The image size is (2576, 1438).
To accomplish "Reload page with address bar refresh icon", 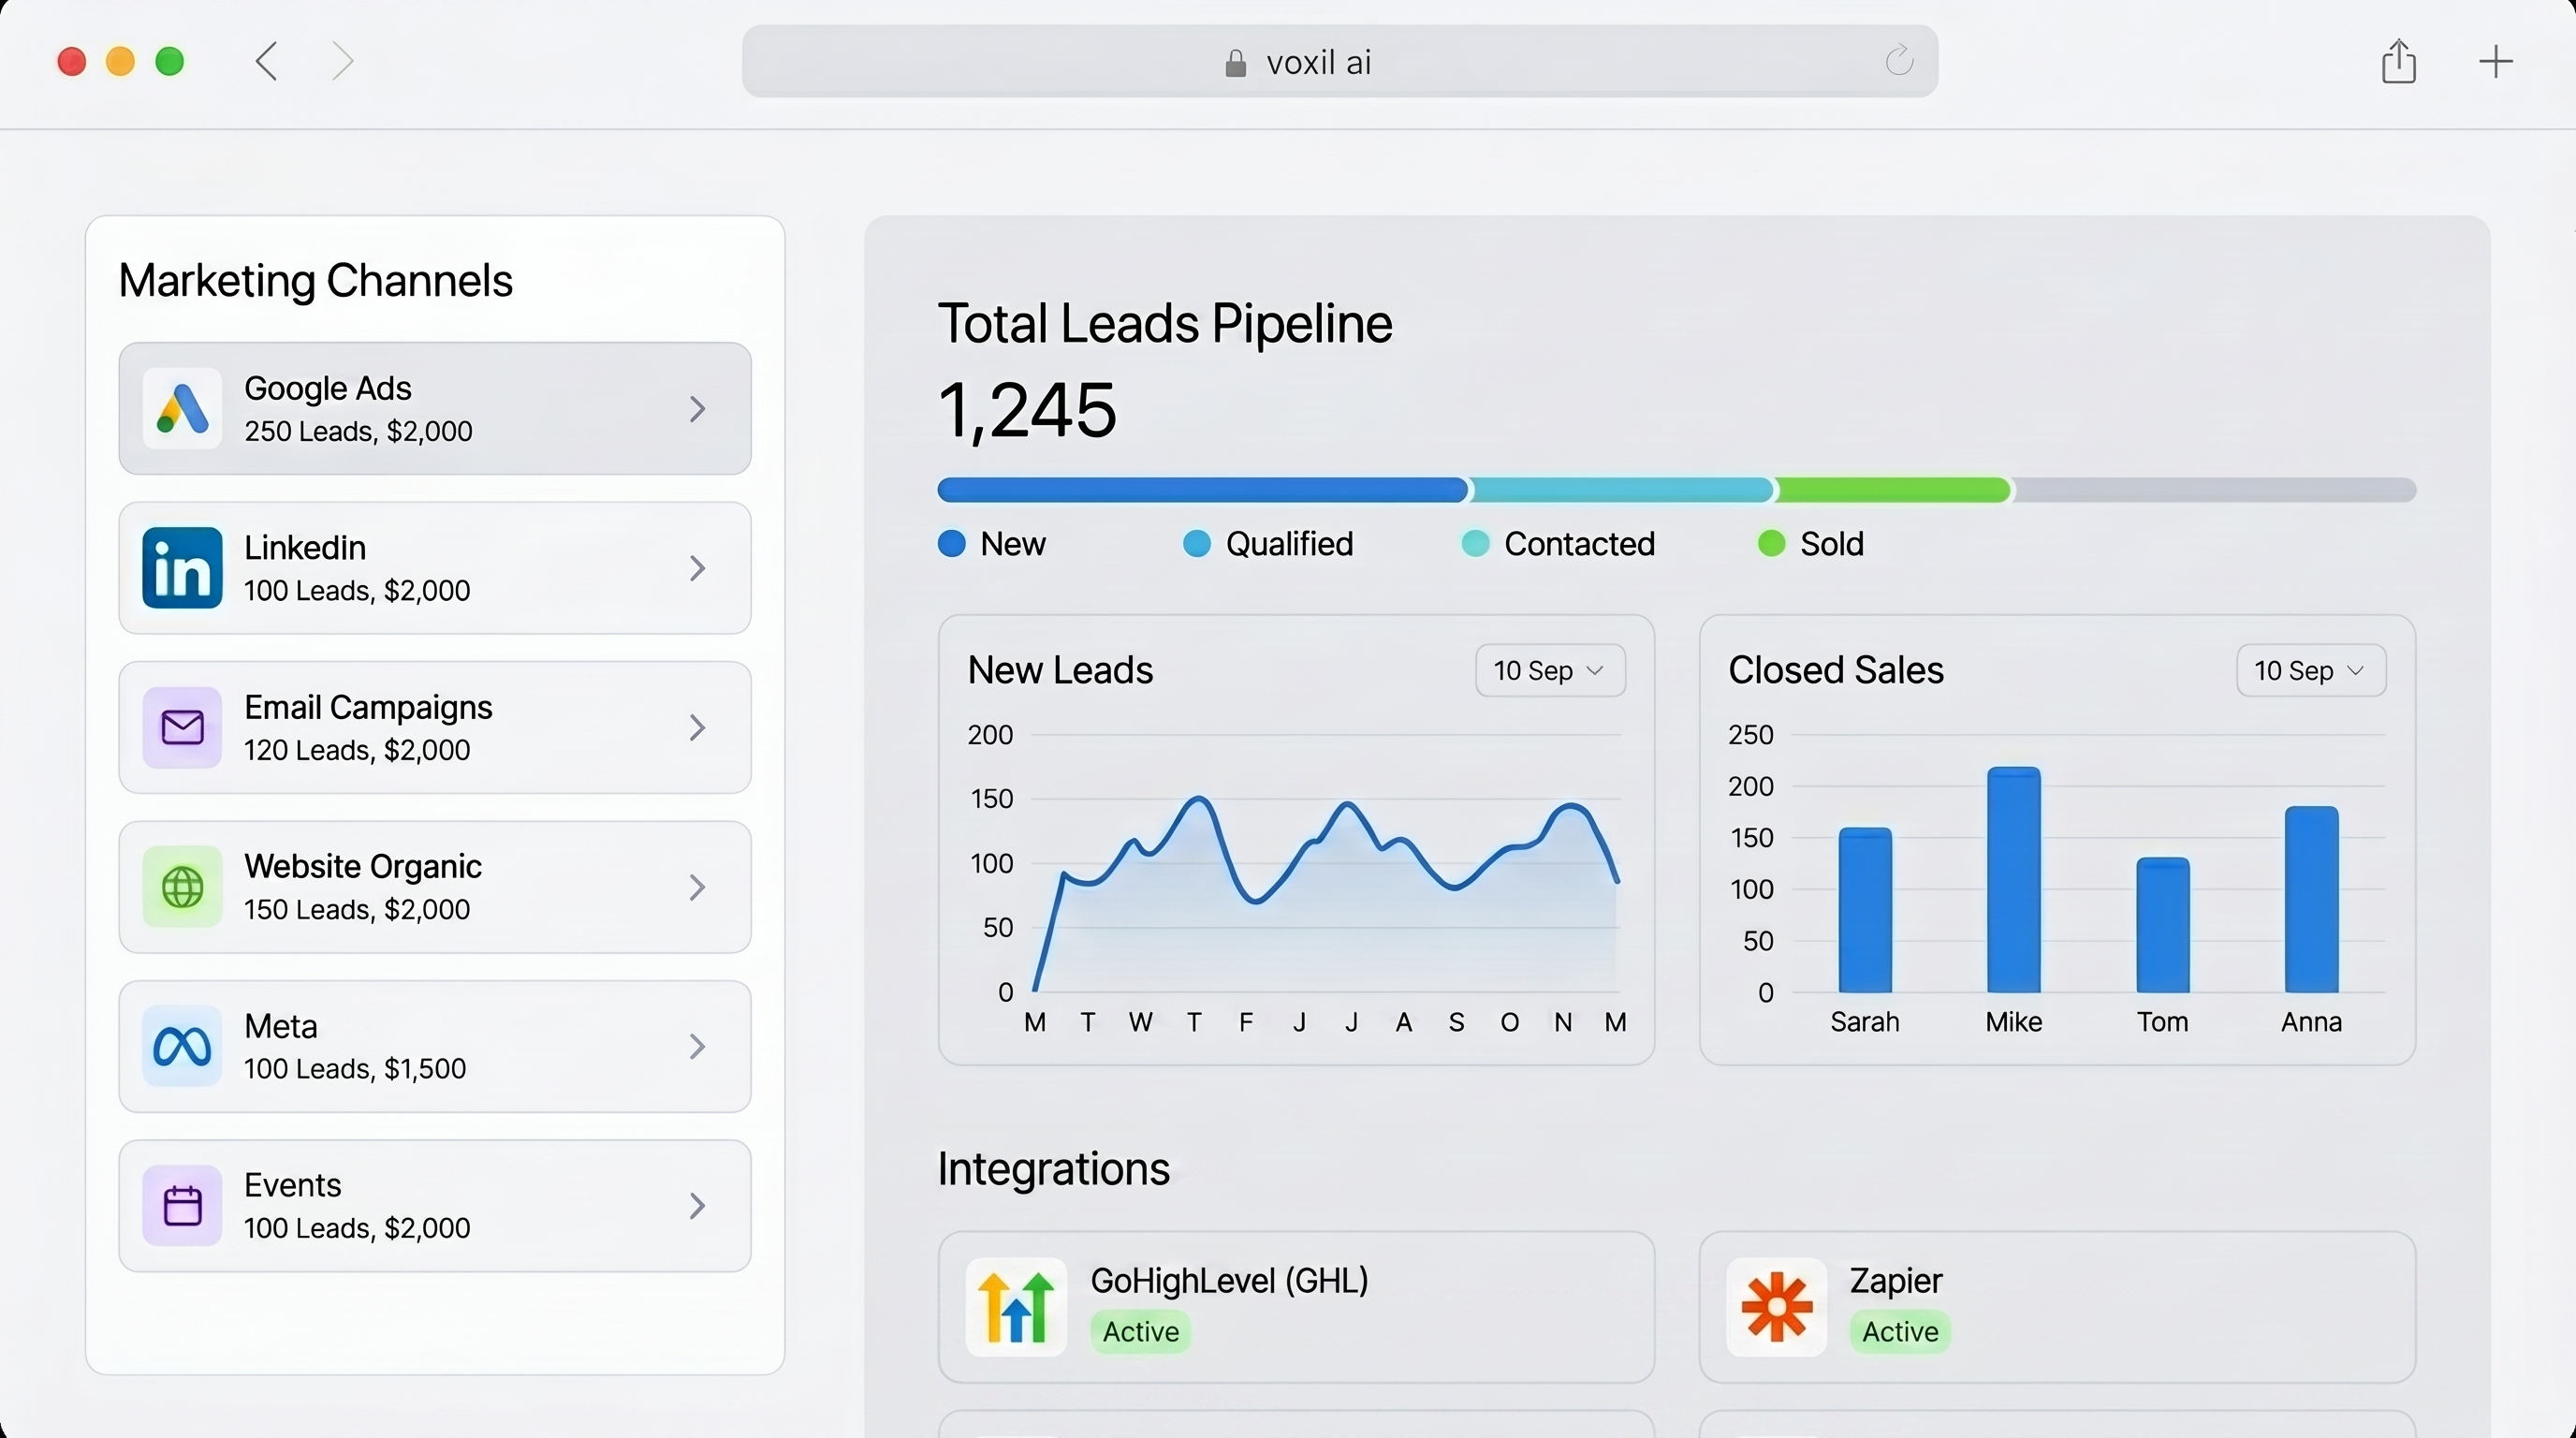I will pos(1899,61).
